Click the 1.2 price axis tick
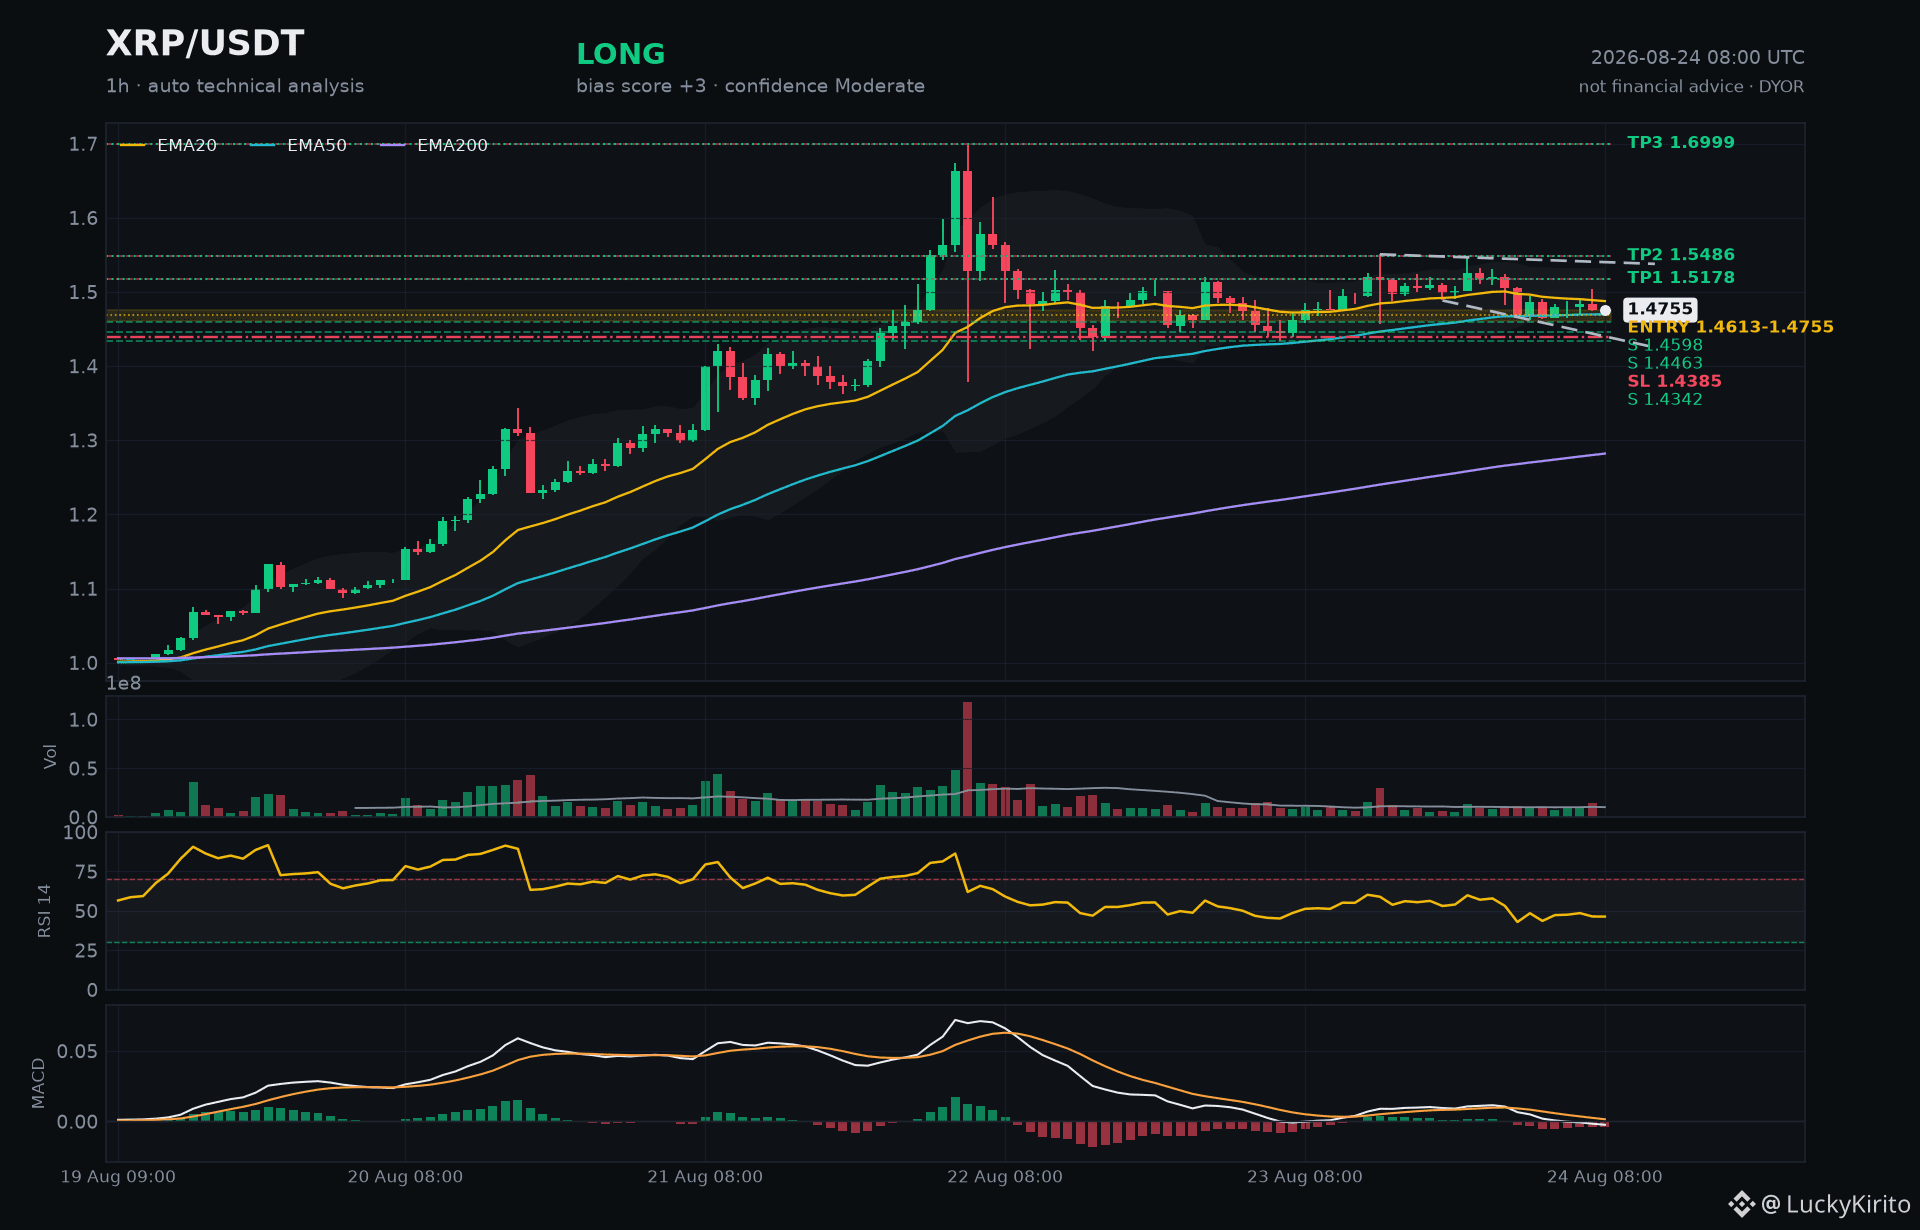Image resolution: width=1920 pixels, height=1230 pixels. click(83, 515)
